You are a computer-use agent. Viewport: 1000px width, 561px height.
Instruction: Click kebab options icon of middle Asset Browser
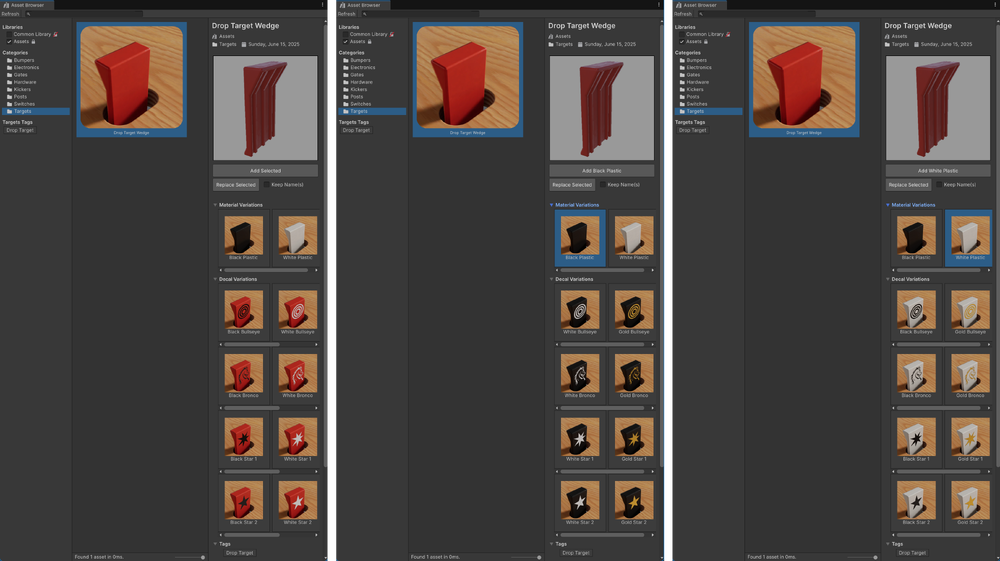(x=659, y=4)
